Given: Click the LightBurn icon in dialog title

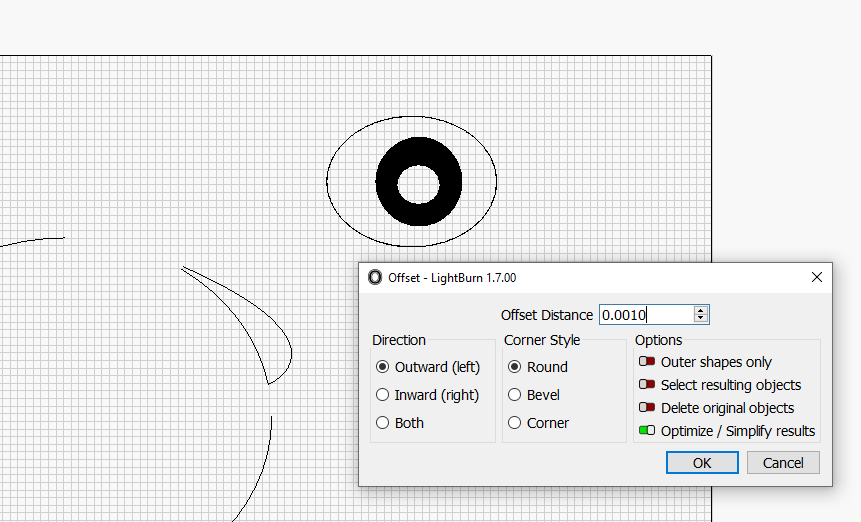Looking at the screenshot, I should tap(375, 277).
